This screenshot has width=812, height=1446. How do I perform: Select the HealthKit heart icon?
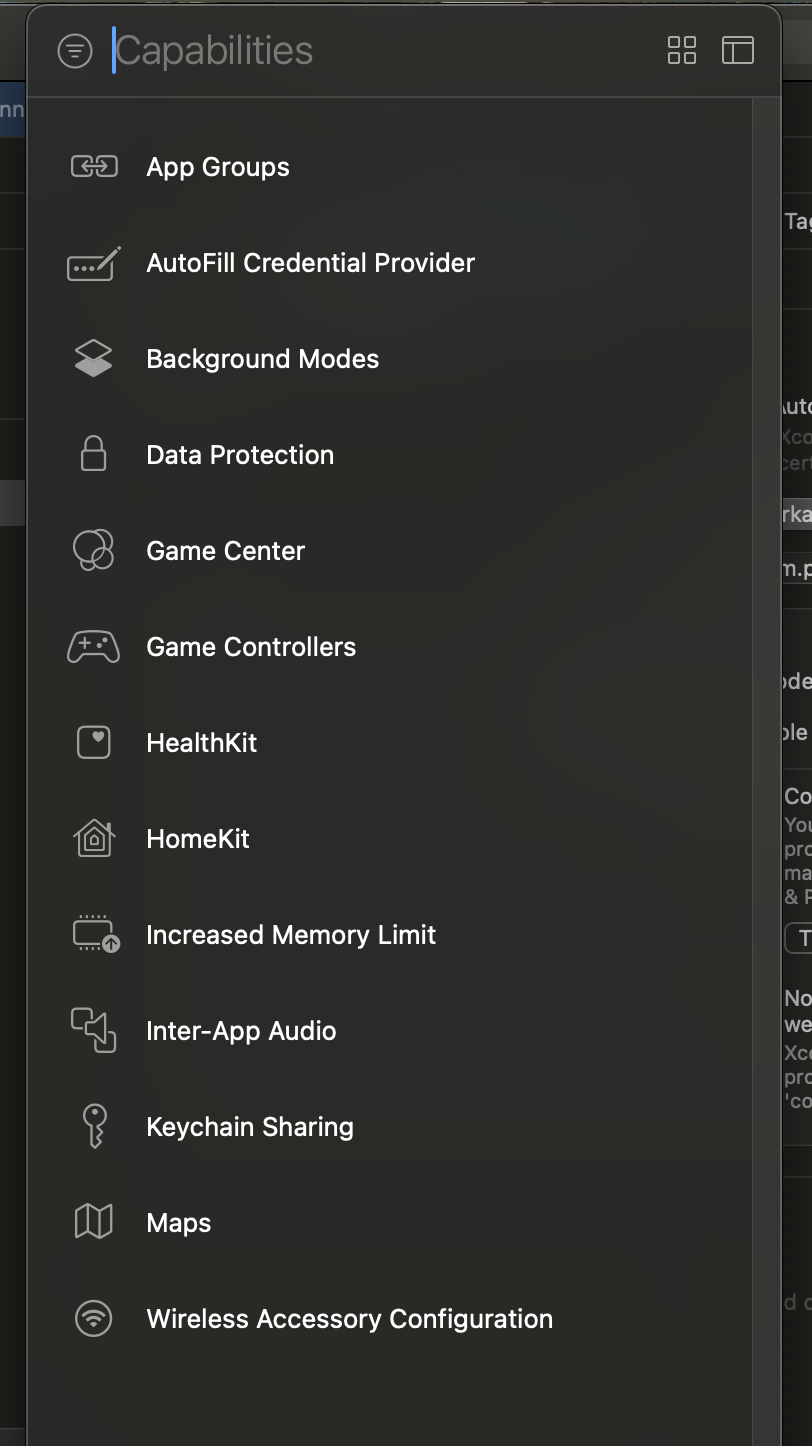92,742
